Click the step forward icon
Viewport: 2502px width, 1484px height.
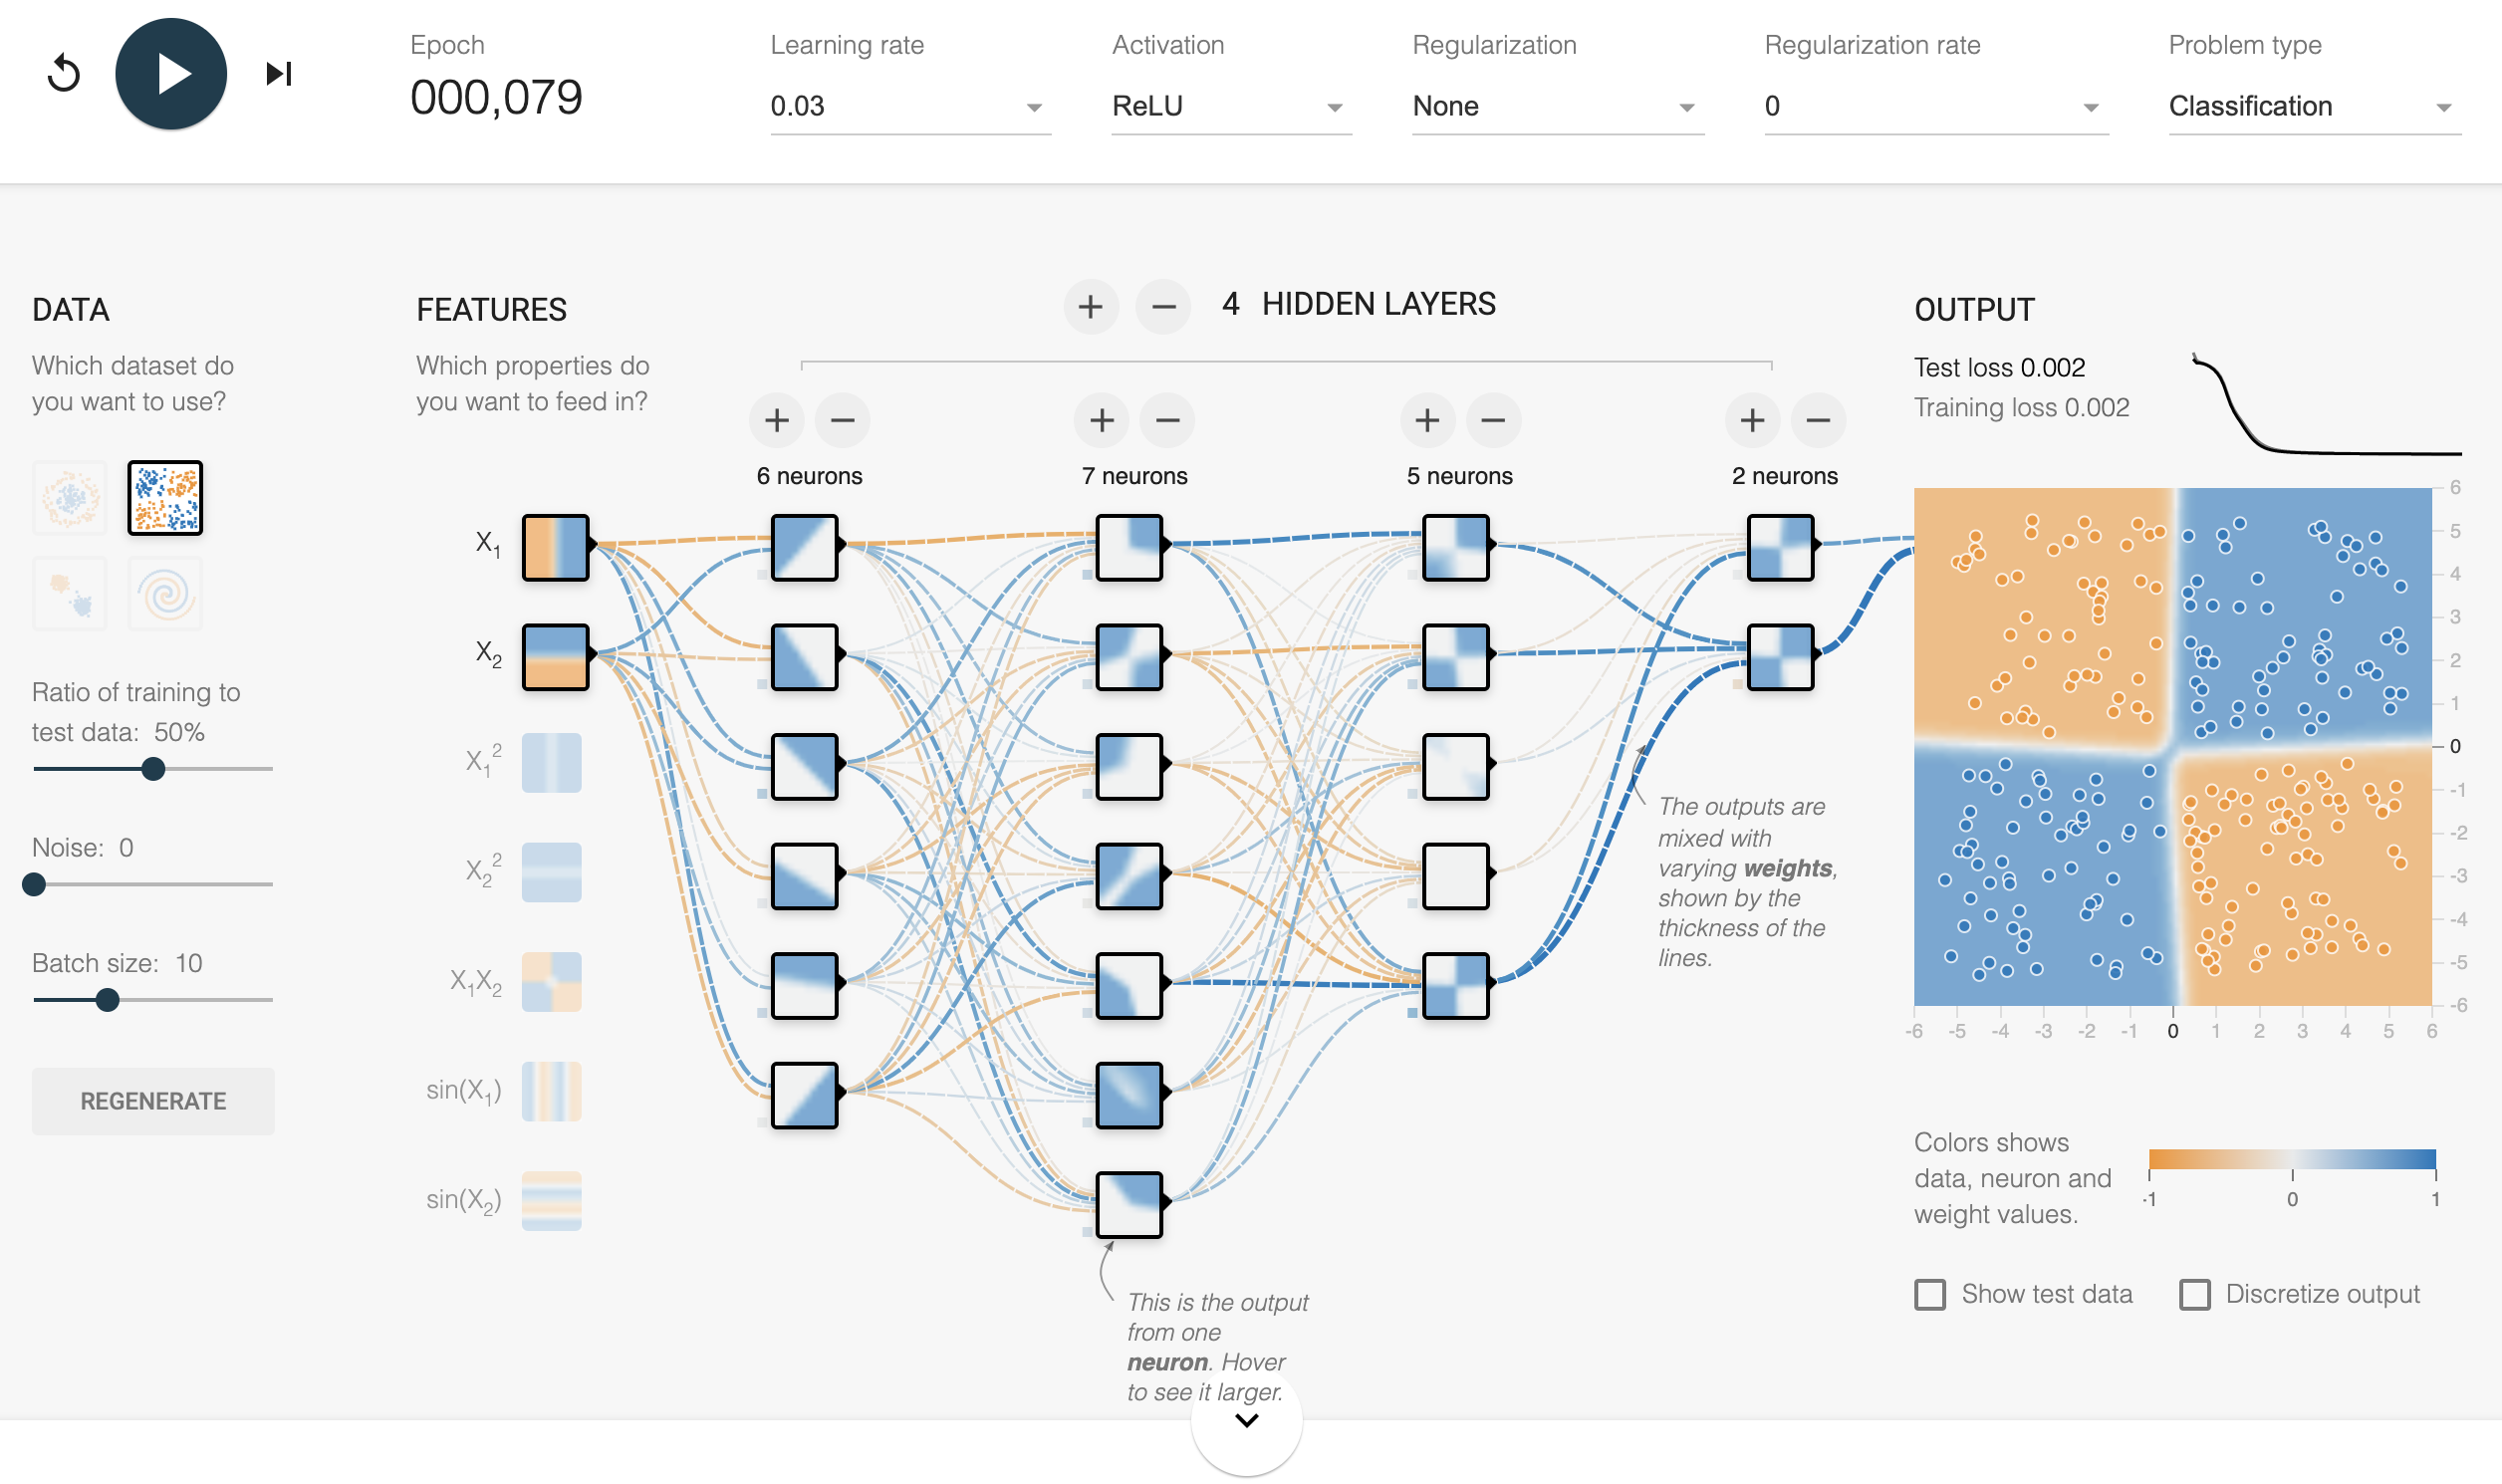(x=279, y=74)
